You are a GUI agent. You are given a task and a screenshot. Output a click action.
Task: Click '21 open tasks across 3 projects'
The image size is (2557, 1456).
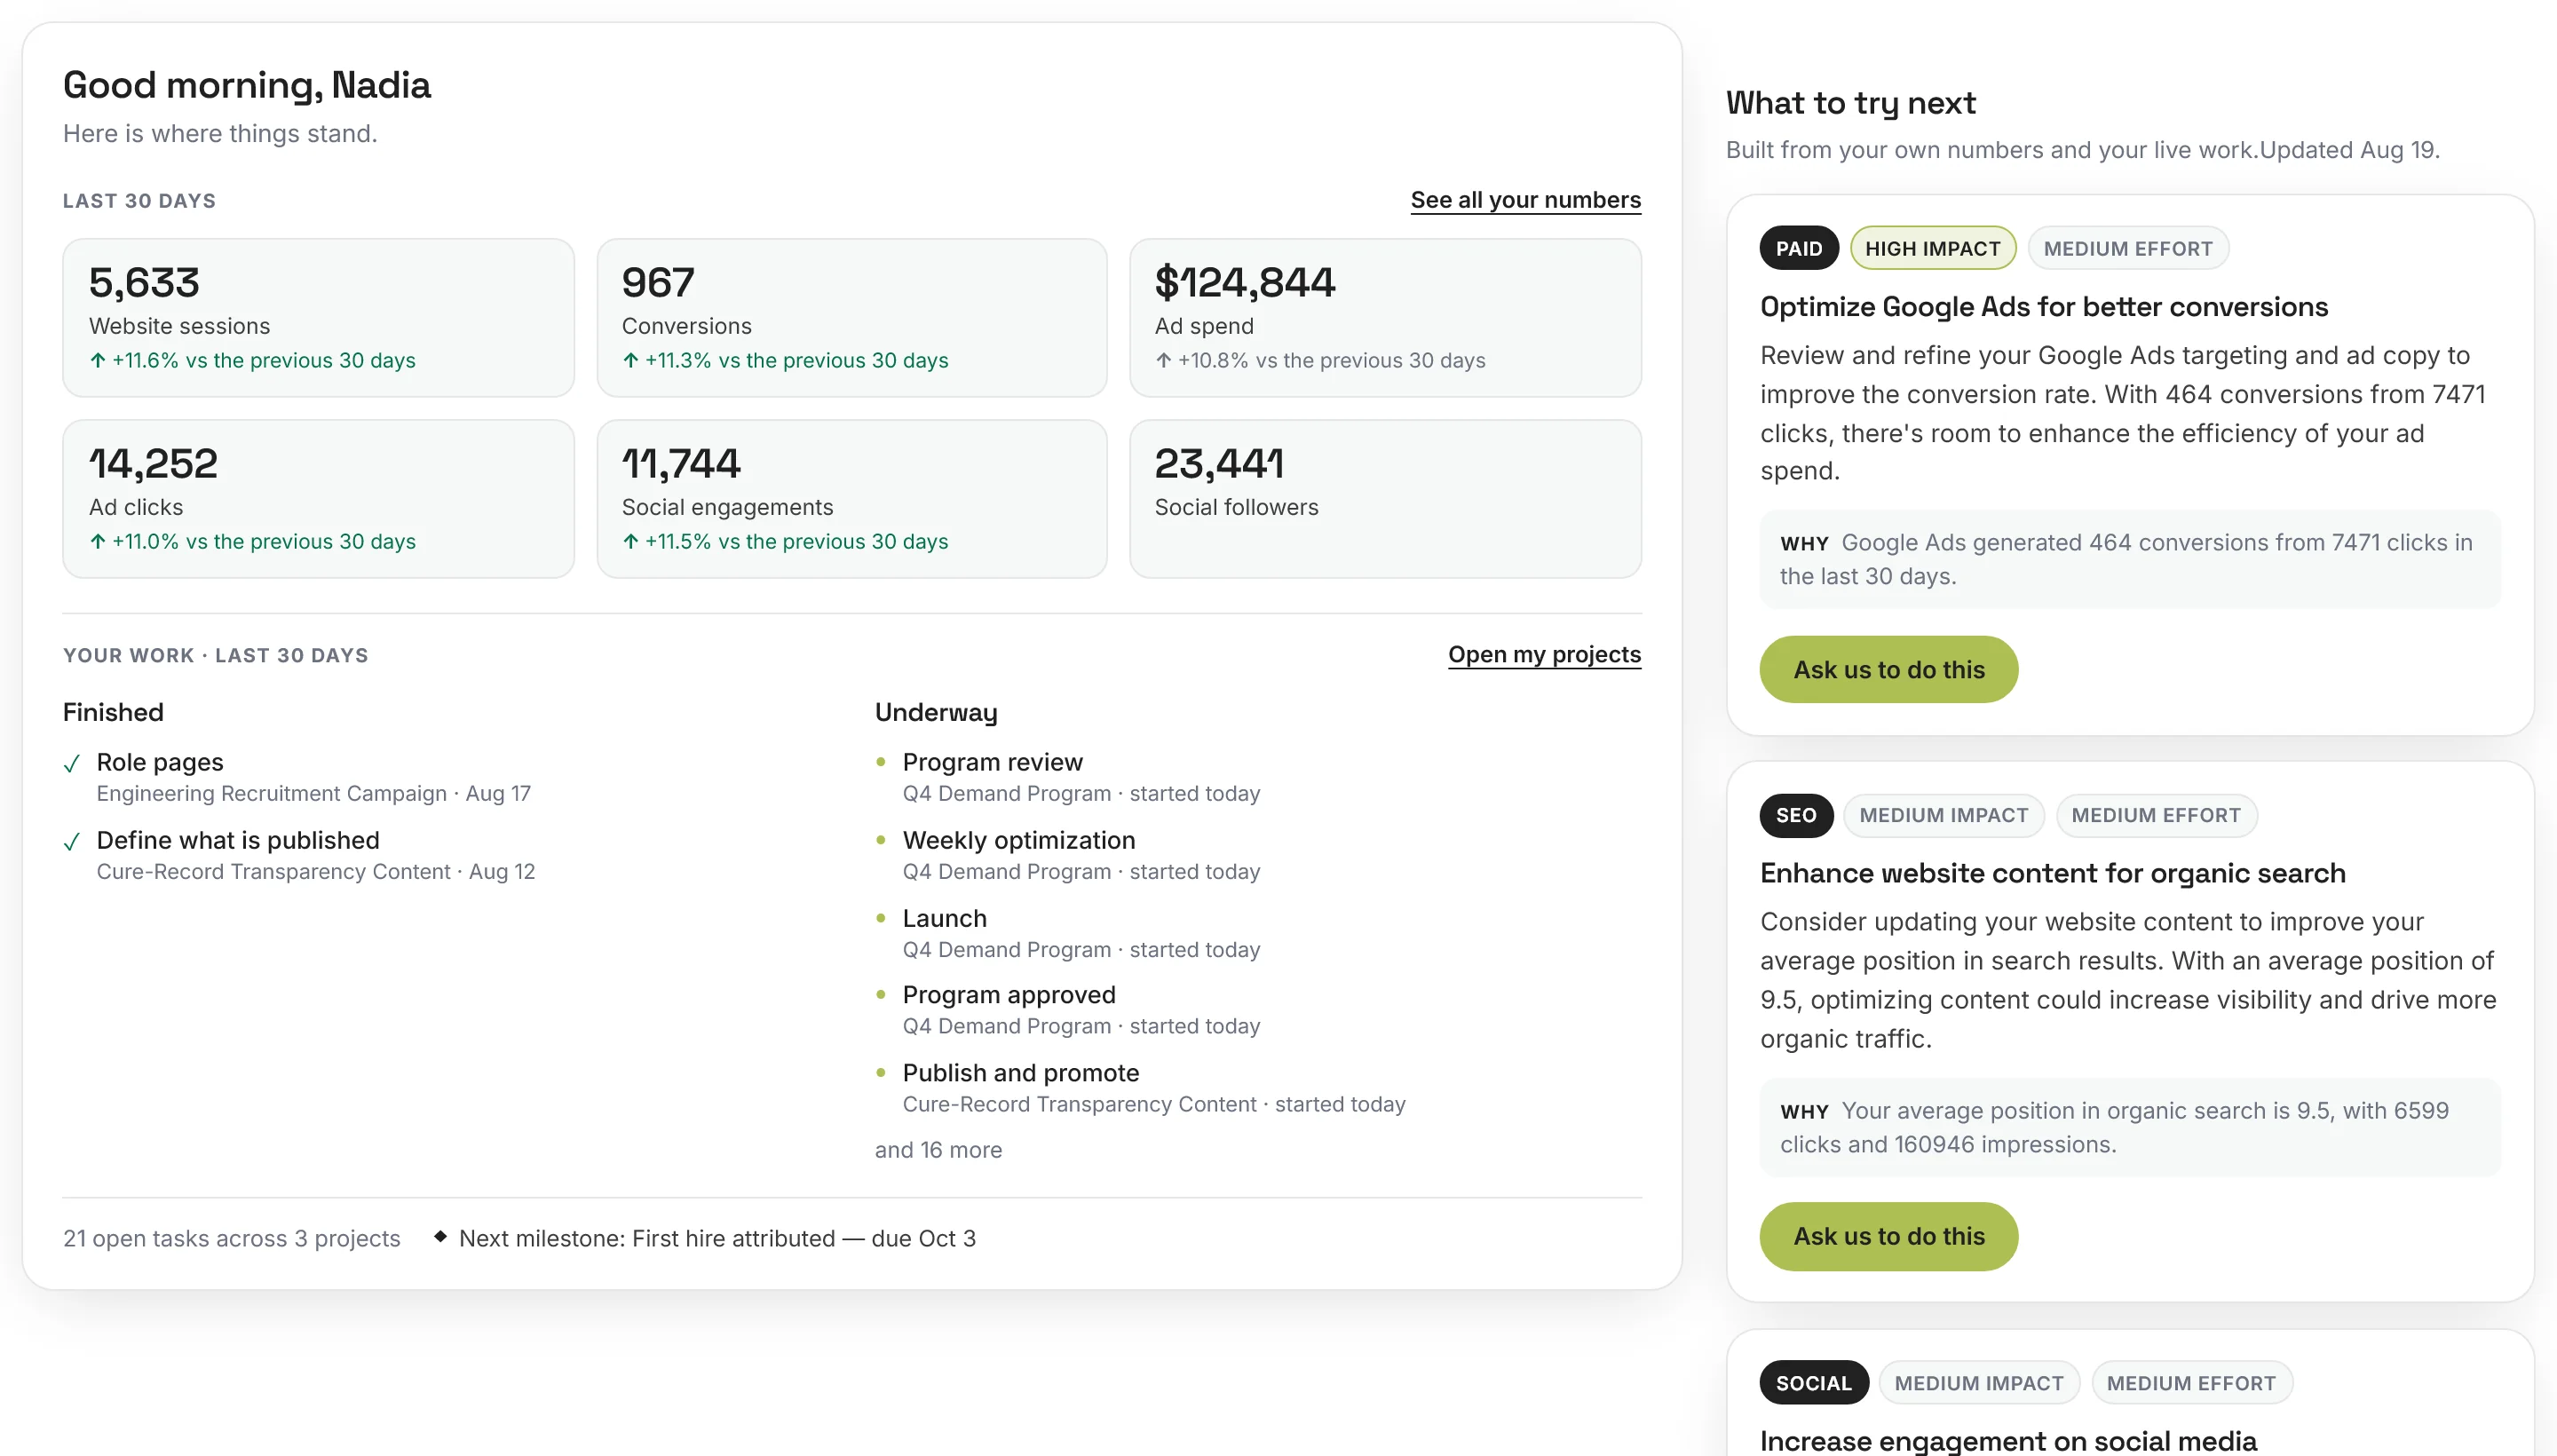pyautogui.click(x=231, y=1238)
